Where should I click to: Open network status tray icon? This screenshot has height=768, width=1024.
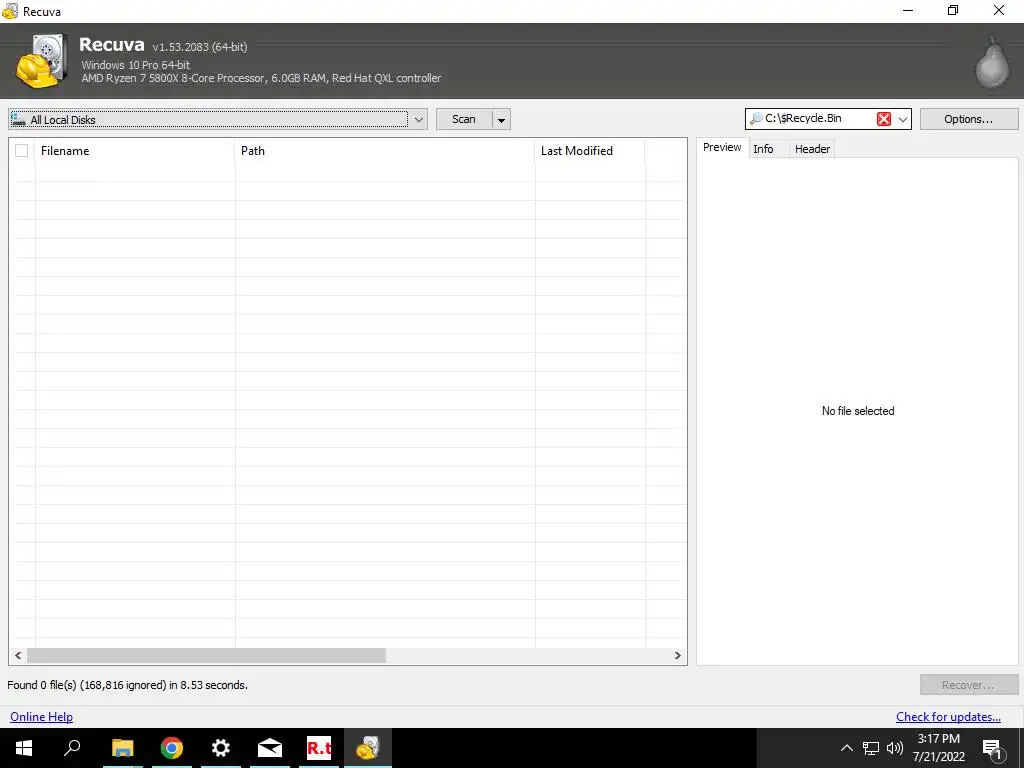tap(871, 748)
